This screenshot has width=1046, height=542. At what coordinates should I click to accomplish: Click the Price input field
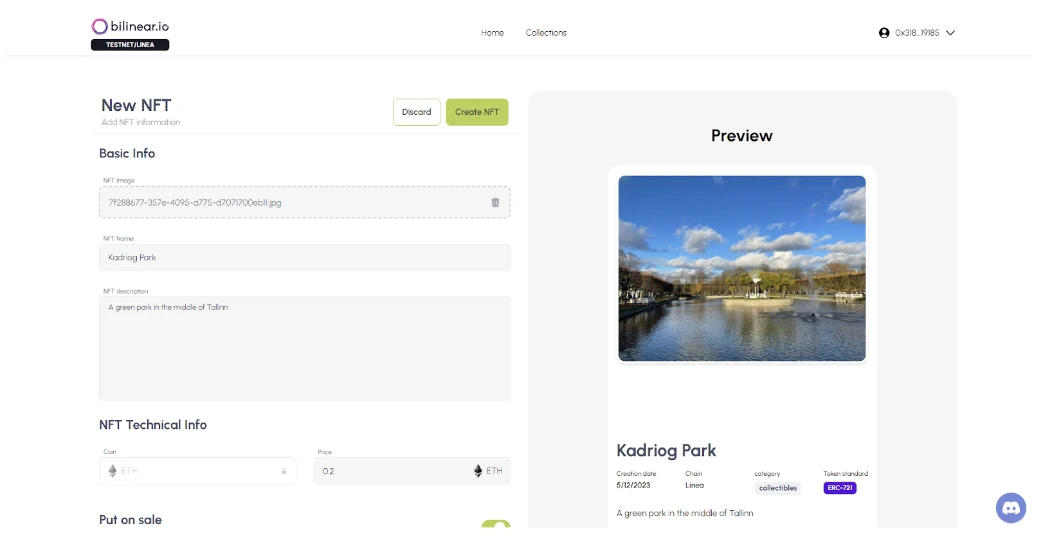pos(412,471)
